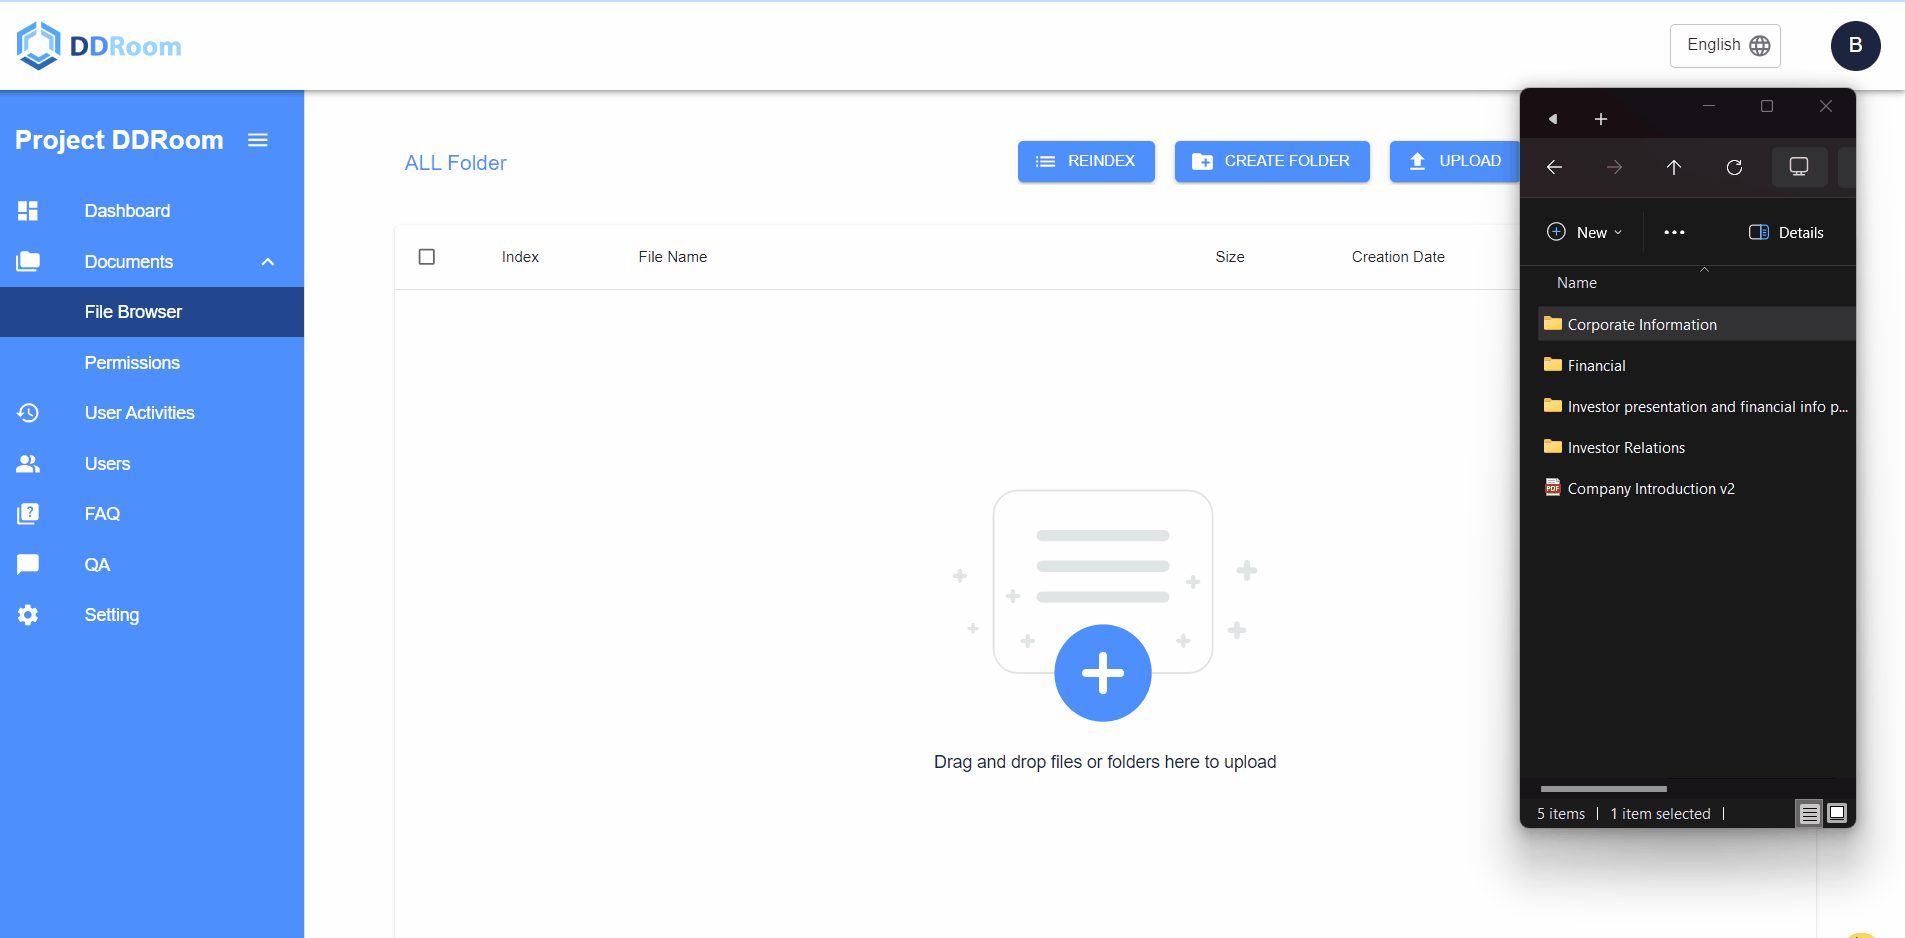Click the DDRoom logo in the header
1905x938 pixels.
click(x=98, y=45)
